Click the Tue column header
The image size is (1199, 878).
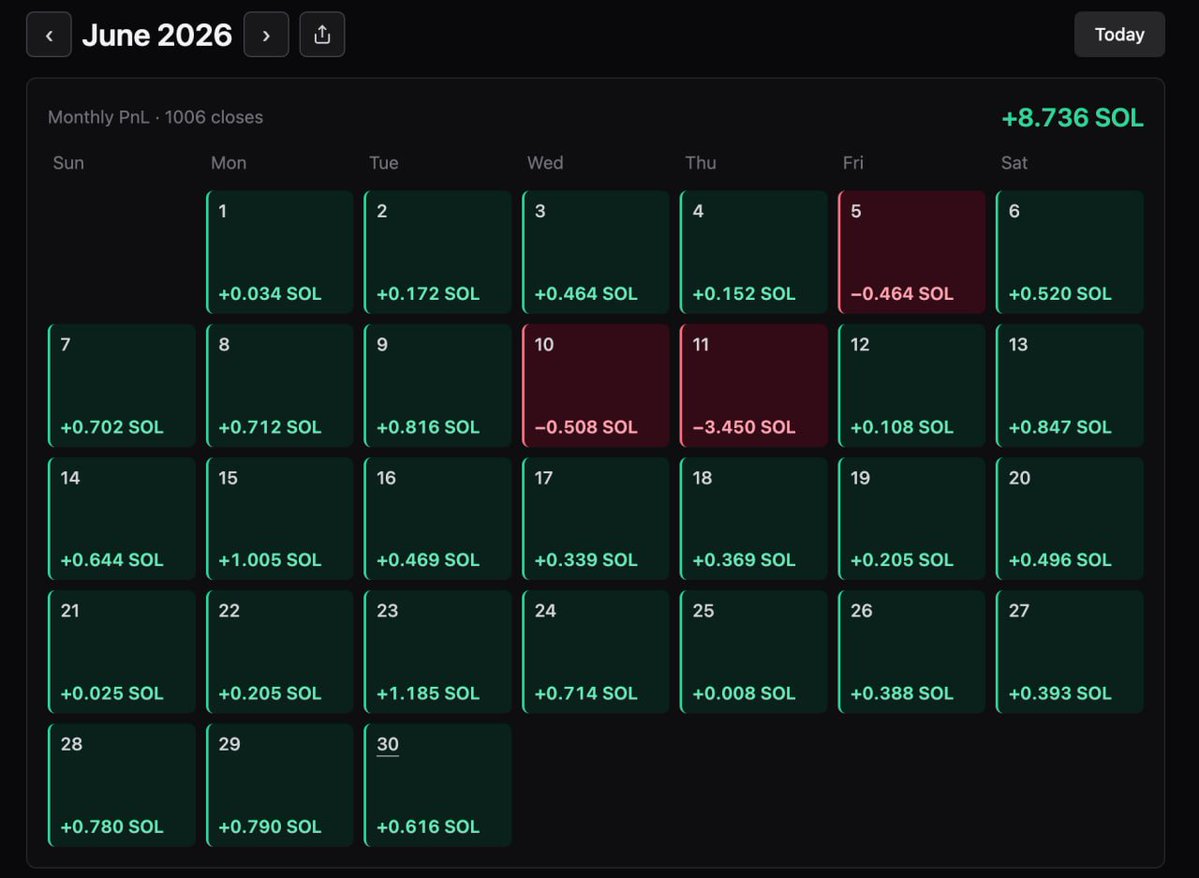[x=384, y=163]
